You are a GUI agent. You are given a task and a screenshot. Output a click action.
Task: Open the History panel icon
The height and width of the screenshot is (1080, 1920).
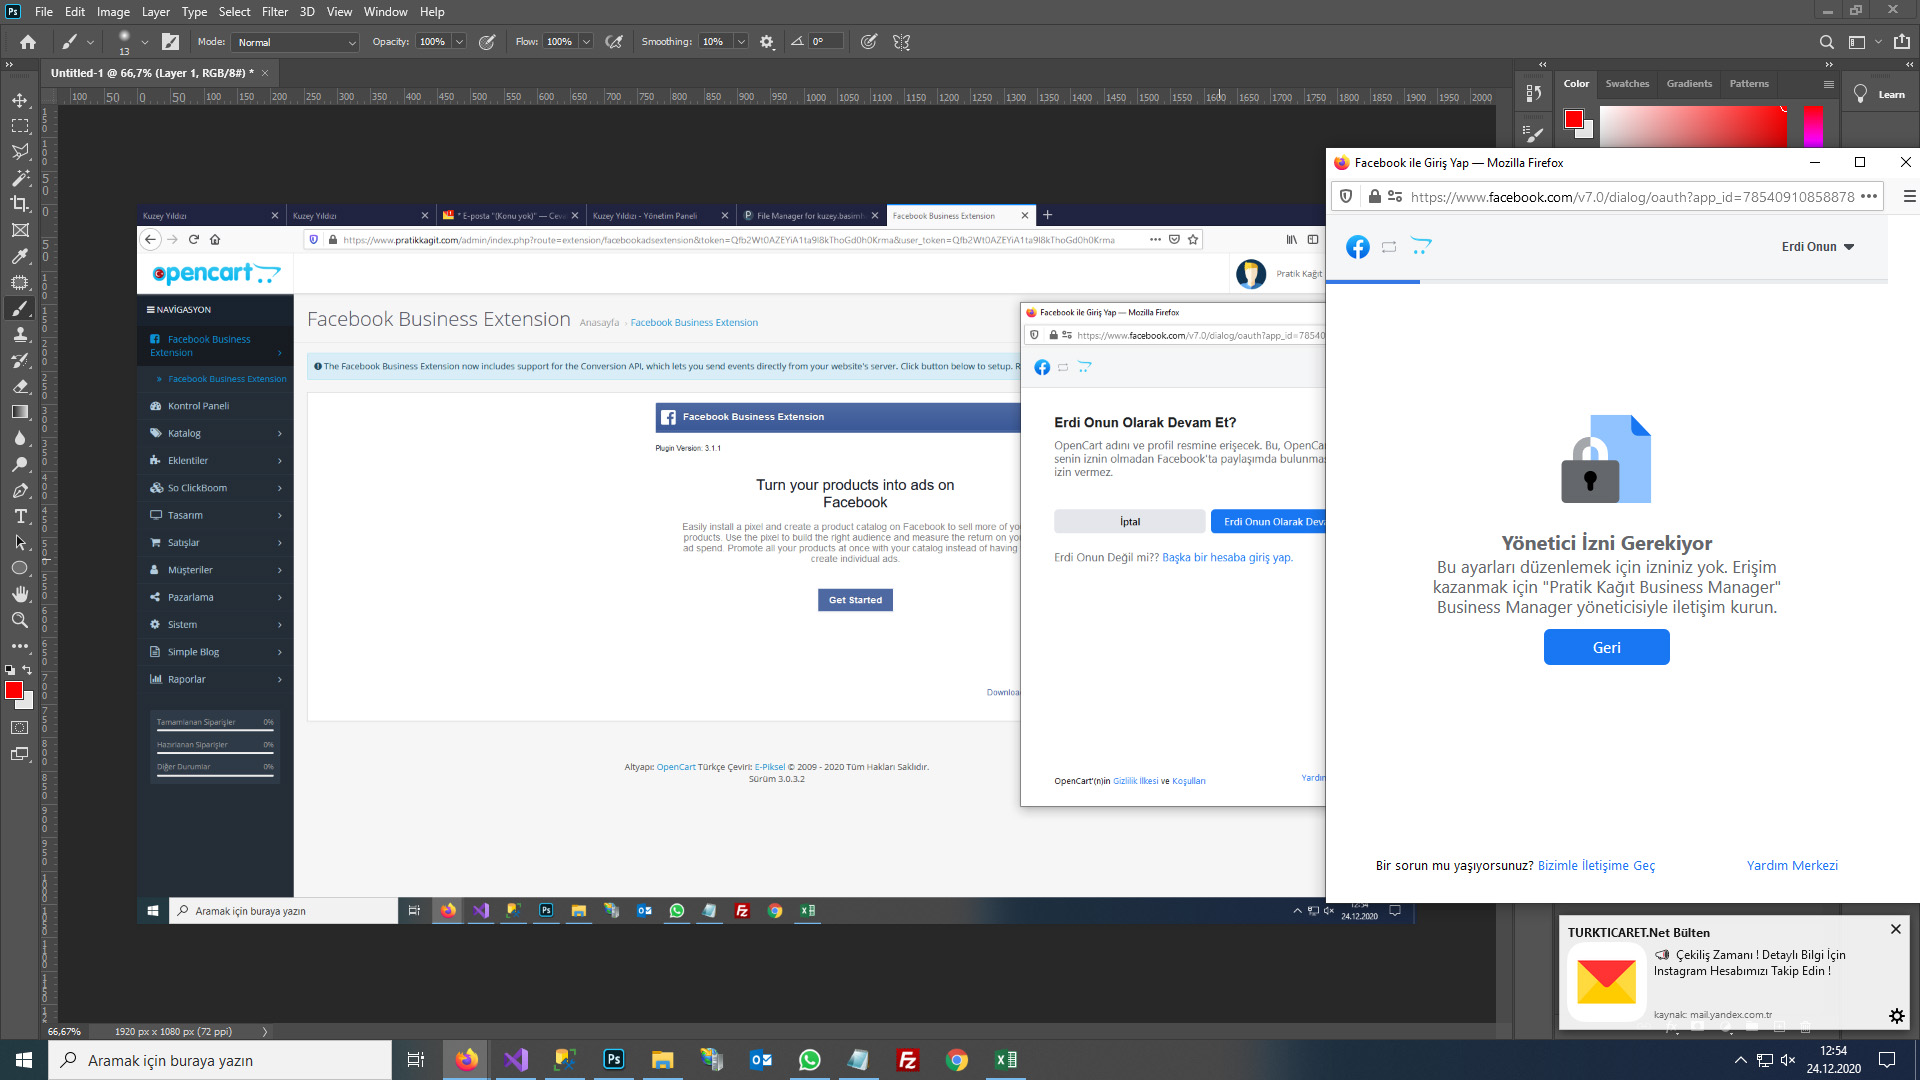[x=1533, y=94]
